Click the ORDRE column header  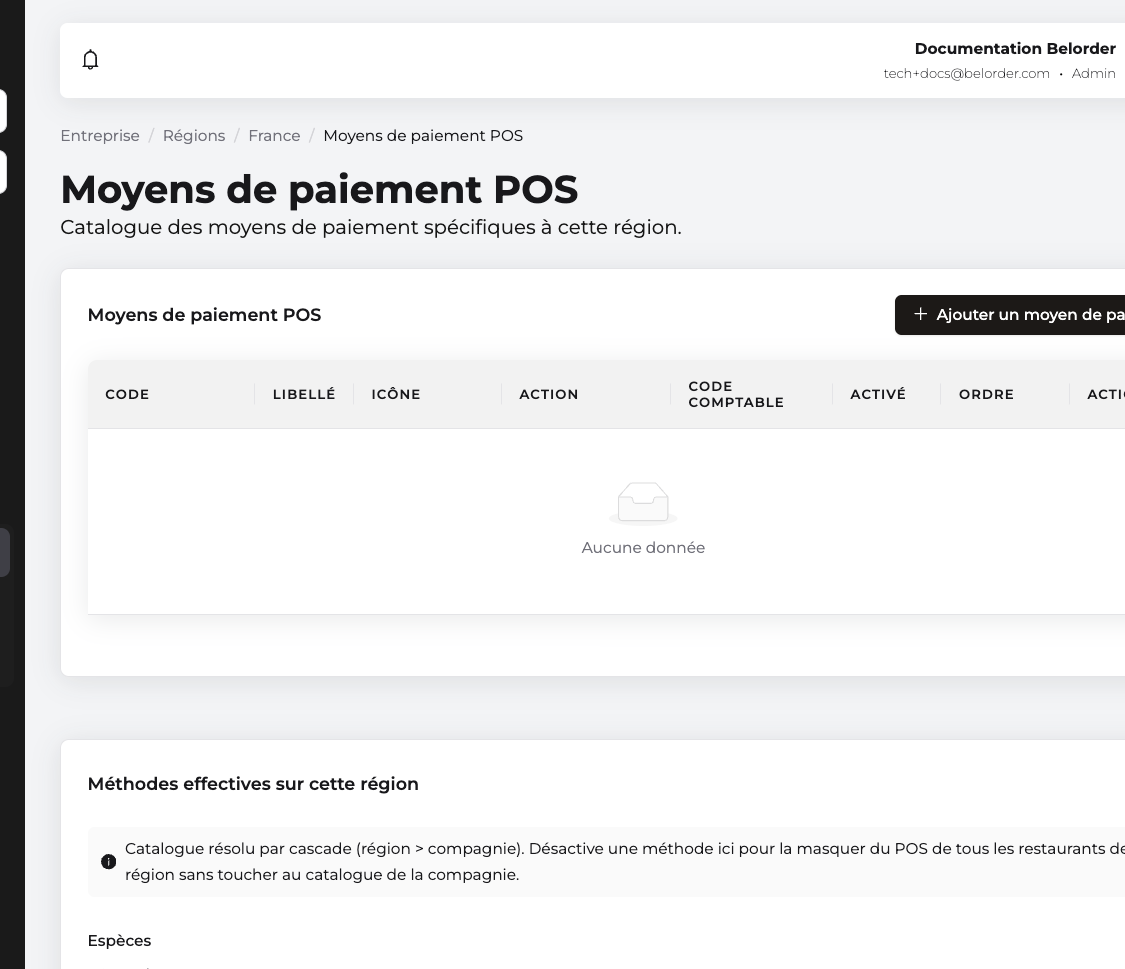point(987,394)
